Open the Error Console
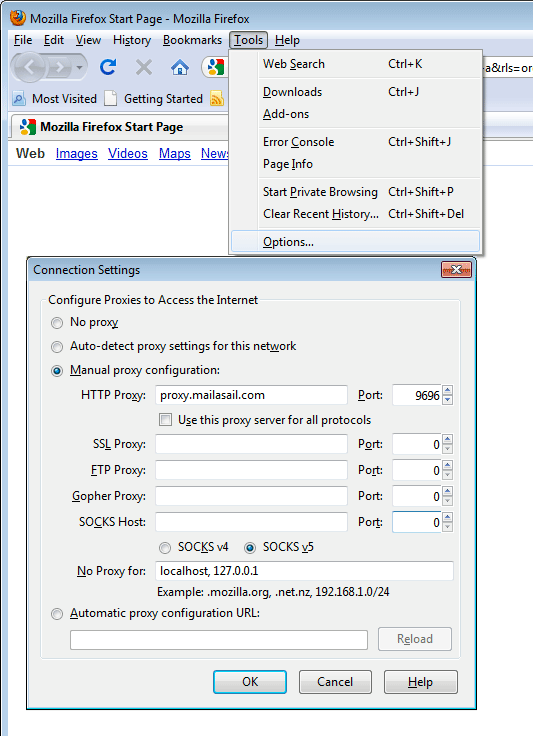Screen dimensions: 533x736 pos(356,142)
